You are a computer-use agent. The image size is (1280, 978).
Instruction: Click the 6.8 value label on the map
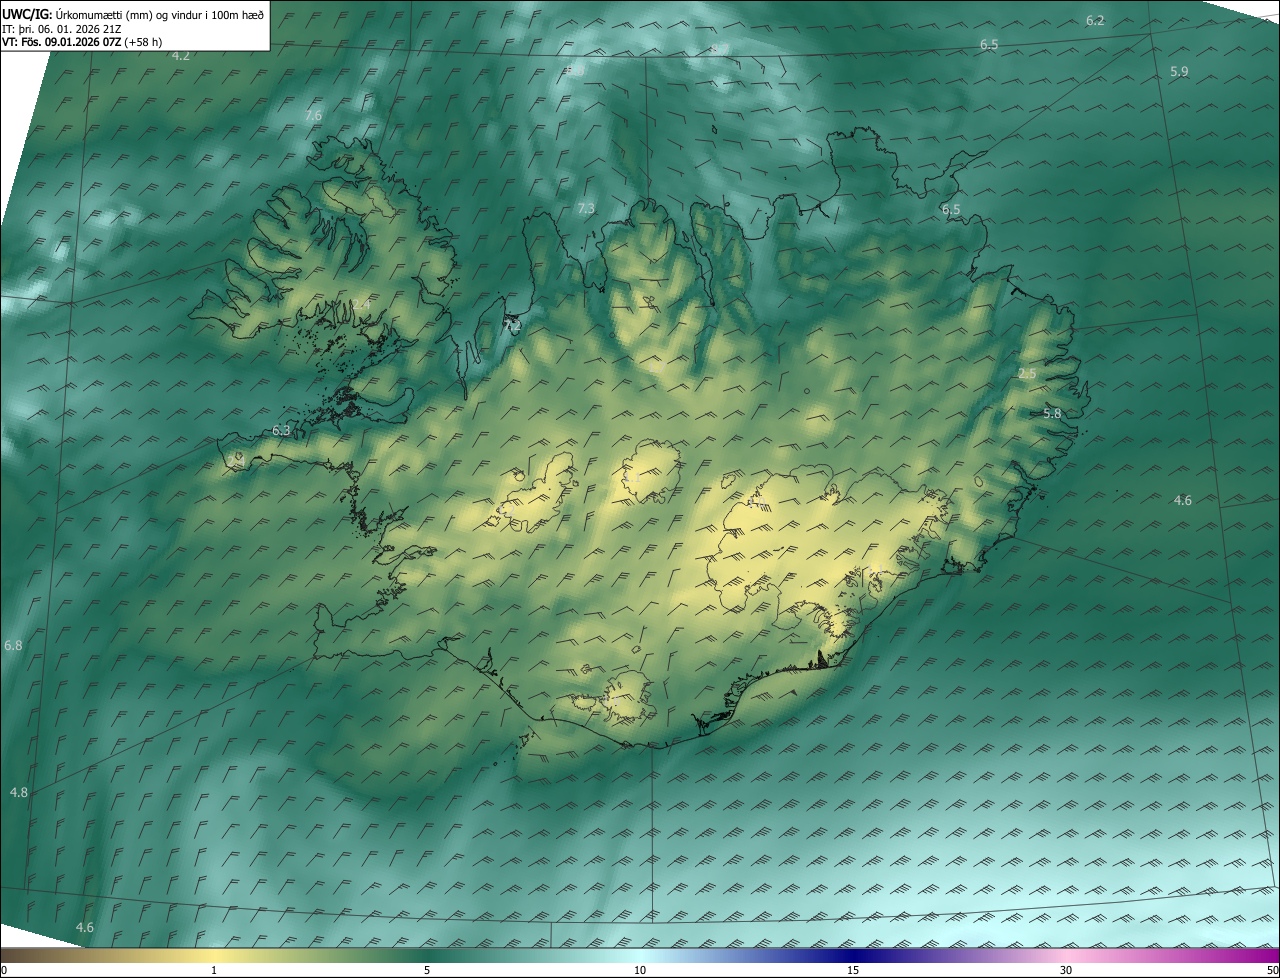(13, 646)
